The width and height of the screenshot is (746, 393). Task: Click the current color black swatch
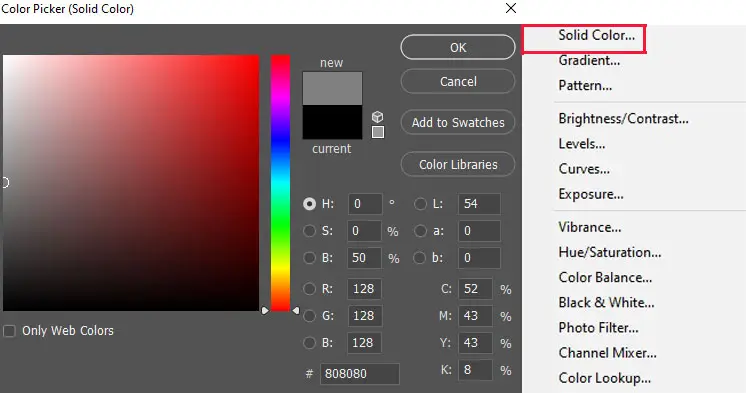332,122
